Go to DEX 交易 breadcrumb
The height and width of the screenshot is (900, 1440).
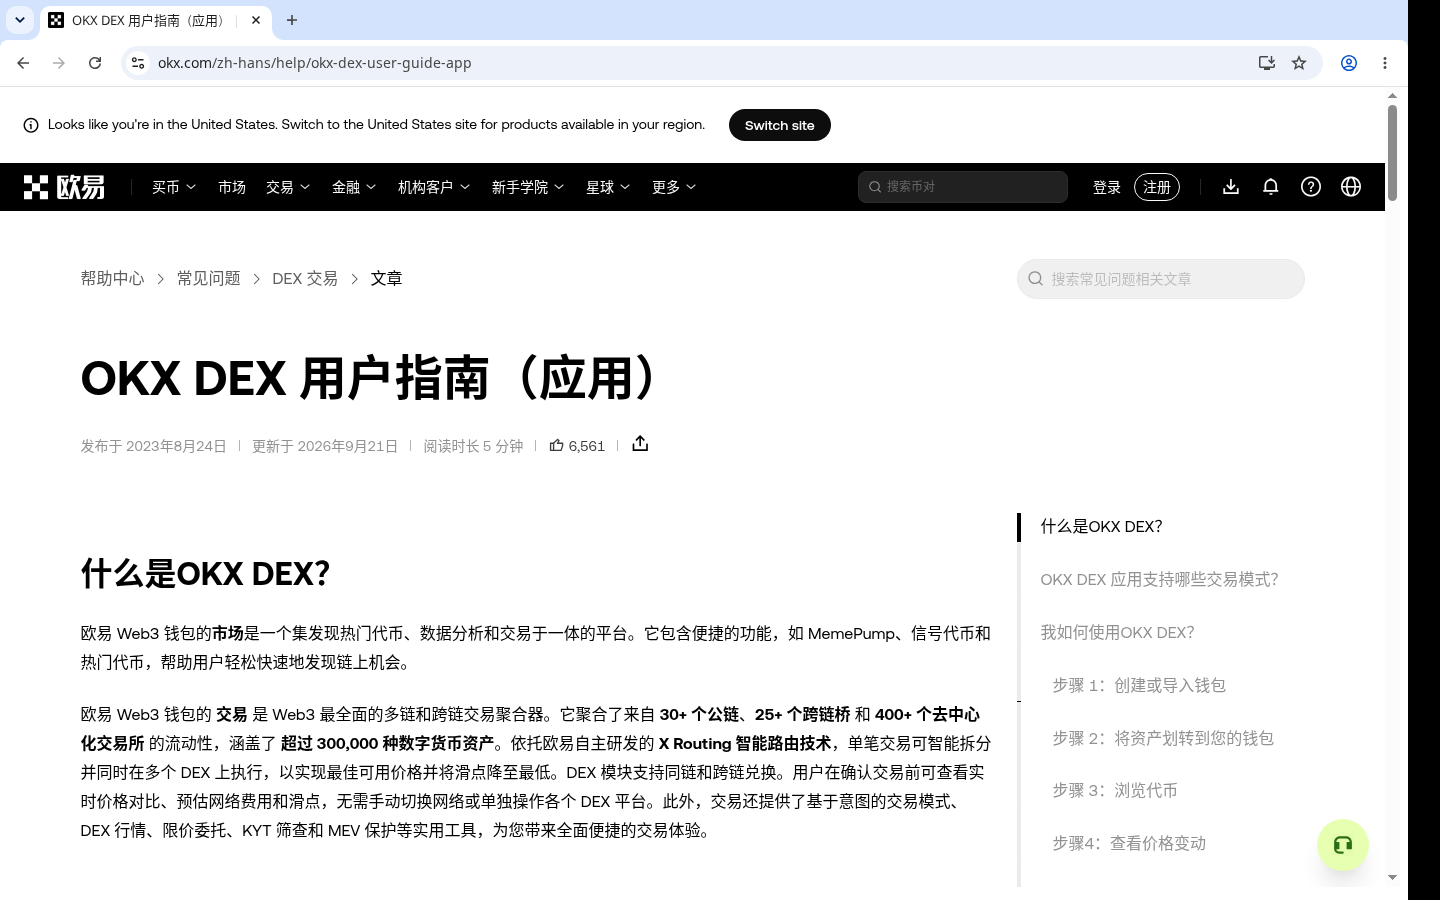305,279
